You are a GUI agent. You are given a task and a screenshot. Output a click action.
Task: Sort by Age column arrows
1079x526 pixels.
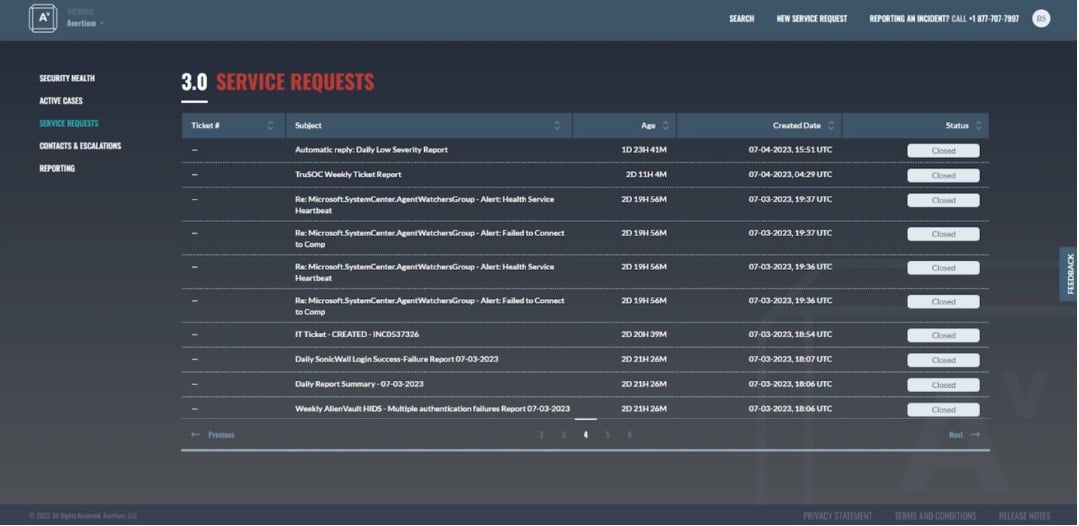point(665,125)
